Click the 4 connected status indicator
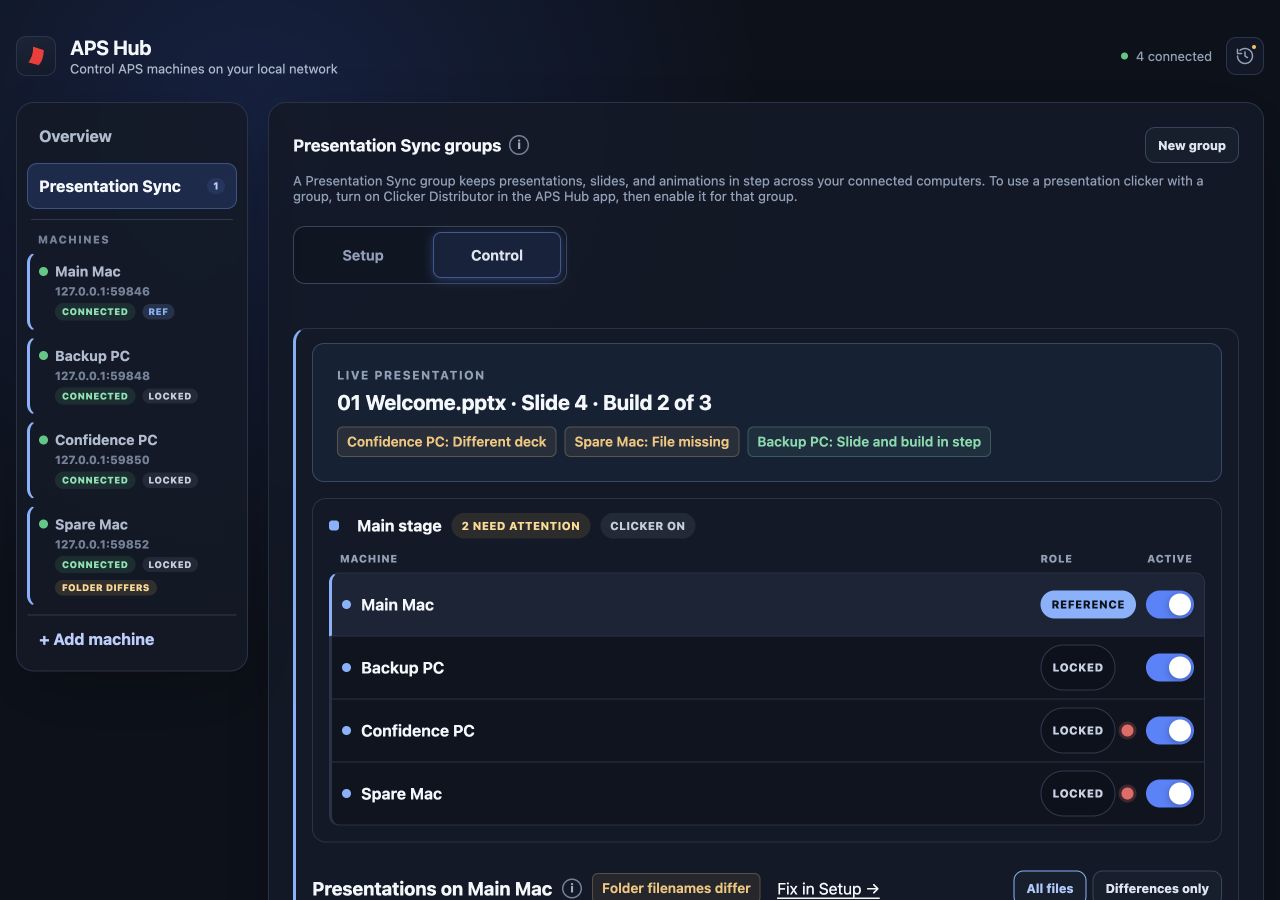1280x900 pixels. point(1166,56)
